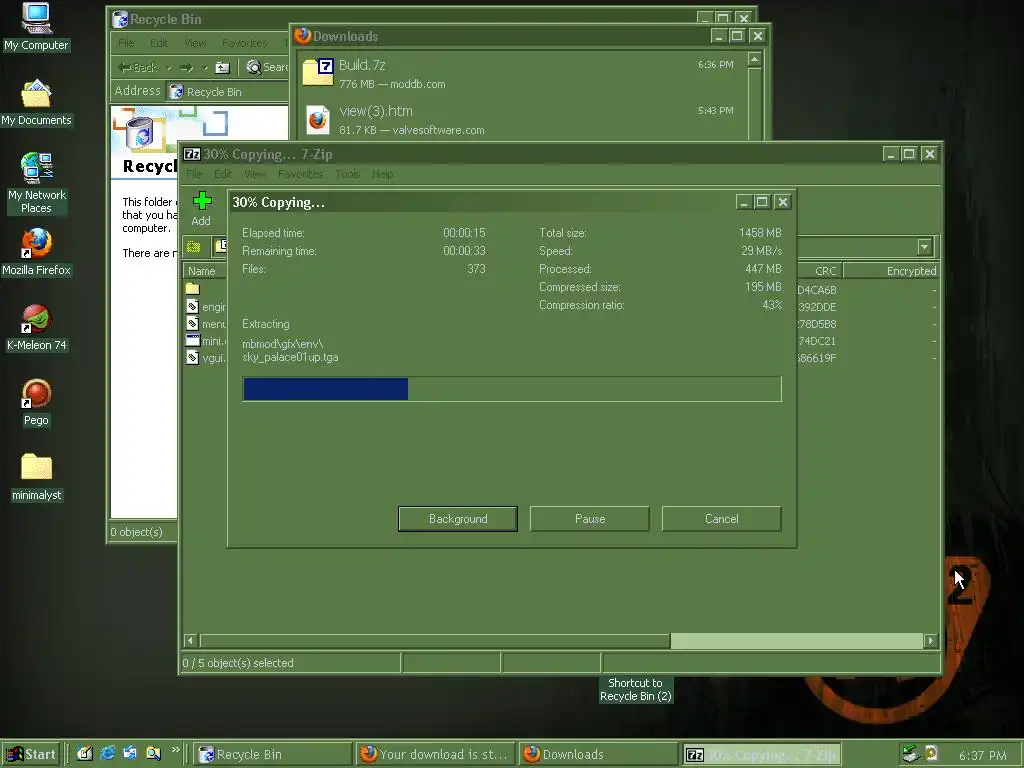Switch to Downloads taskbar button
Image resolution: width=1024 pixels, height=768 pixels.
599,754
